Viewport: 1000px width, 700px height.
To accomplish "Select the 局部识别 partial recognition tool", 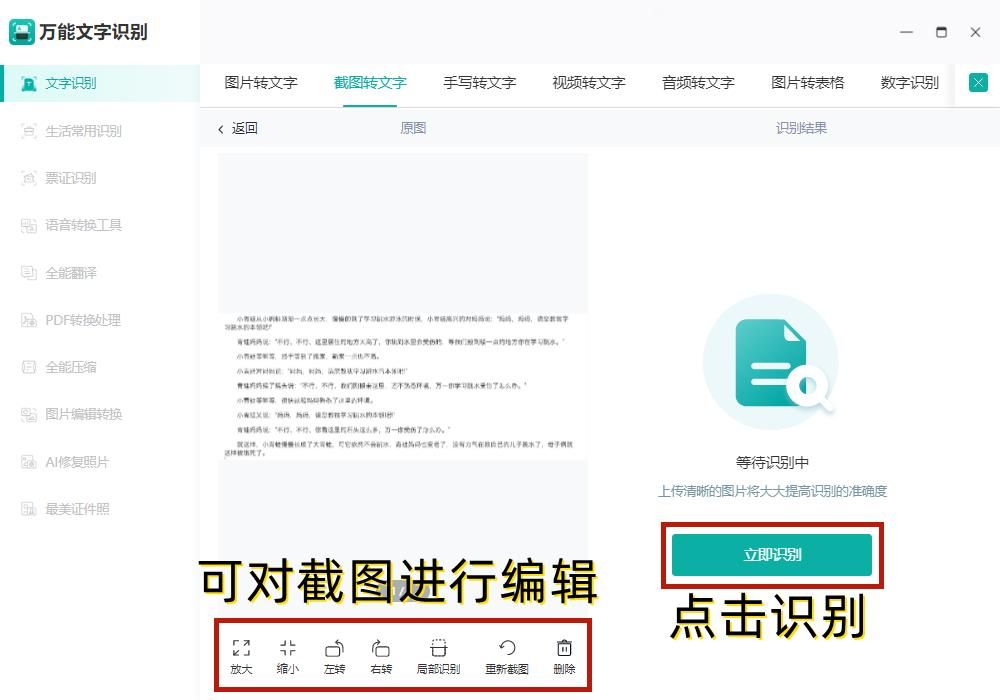I will point(438,648).
